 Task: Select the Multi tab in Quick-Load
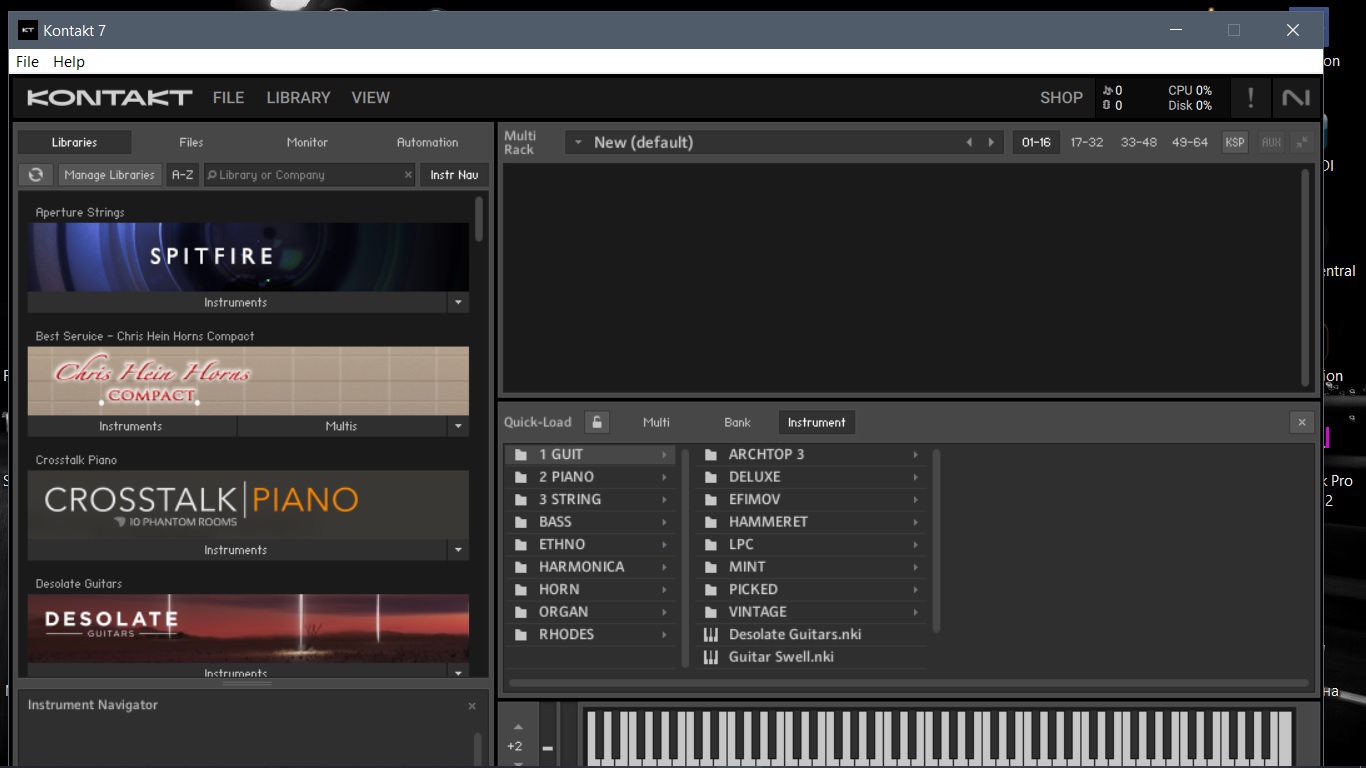(656, 422)
